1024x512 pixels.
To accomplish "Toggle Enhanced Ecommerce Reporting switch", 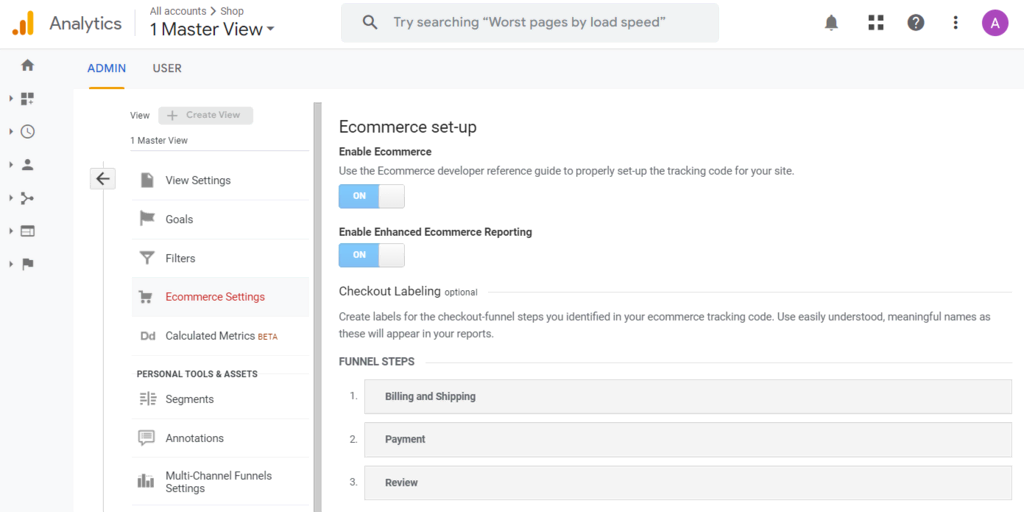I will [x=371, y=255].
